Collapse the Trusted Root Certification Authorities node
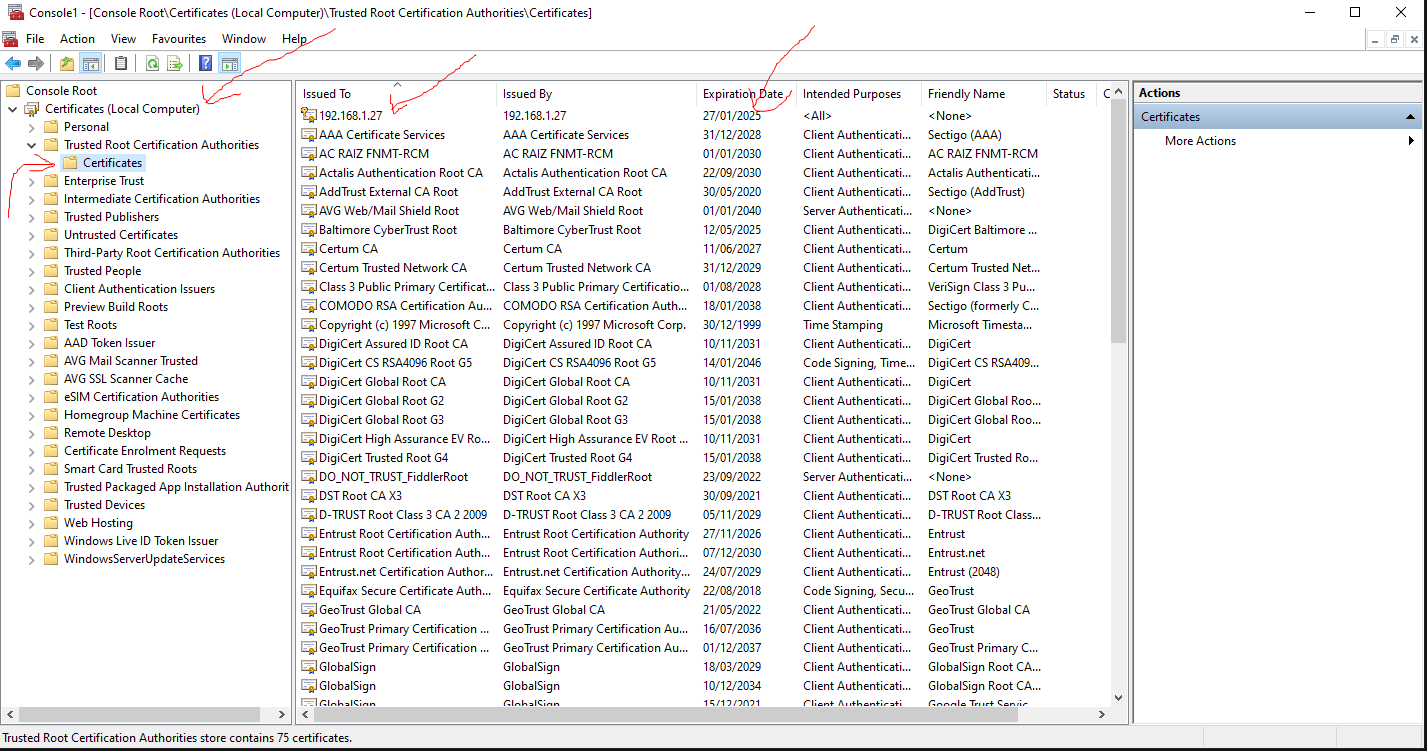 (31, 145)
